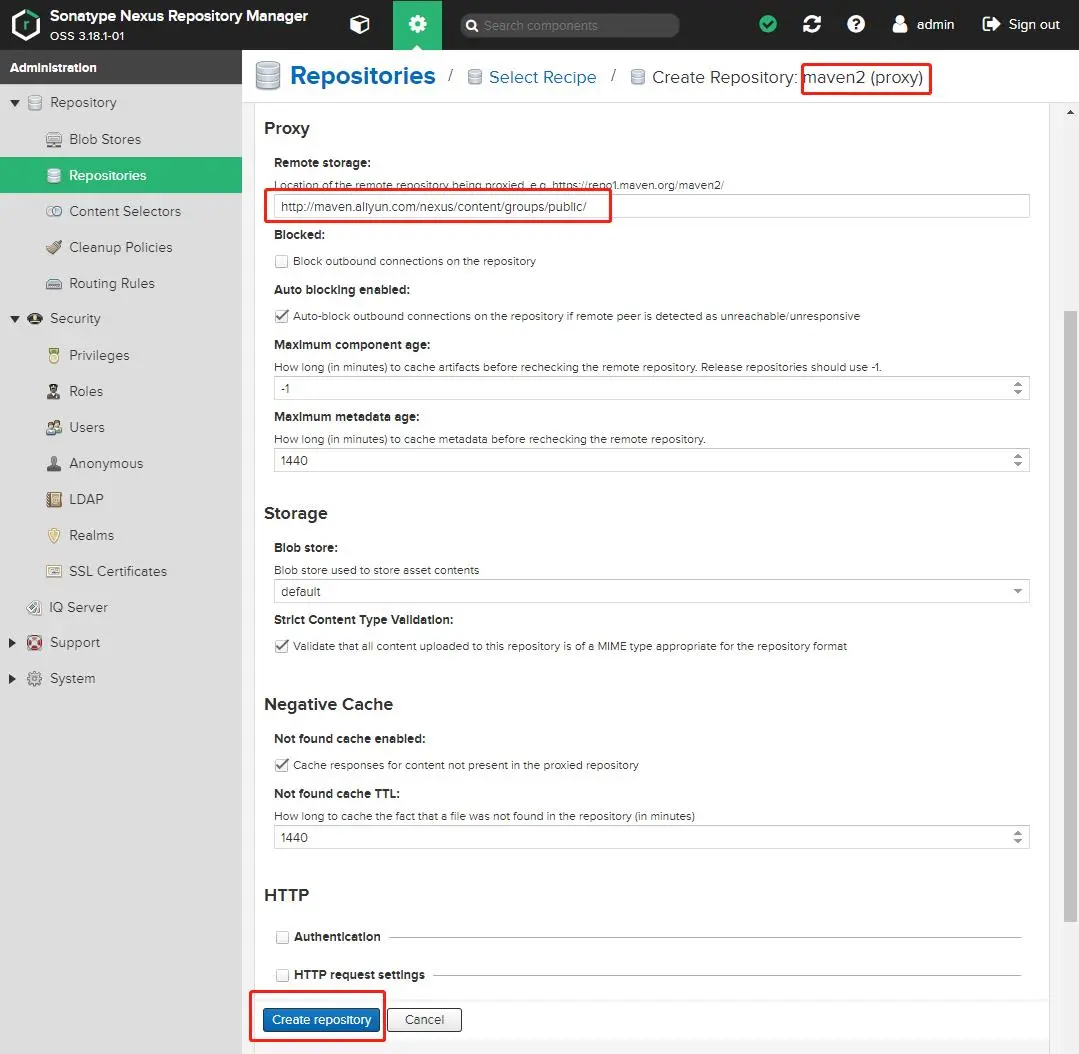Cancel repository creation
This screenshot has height=1054, width=1079.
[x=424, y=1019]
